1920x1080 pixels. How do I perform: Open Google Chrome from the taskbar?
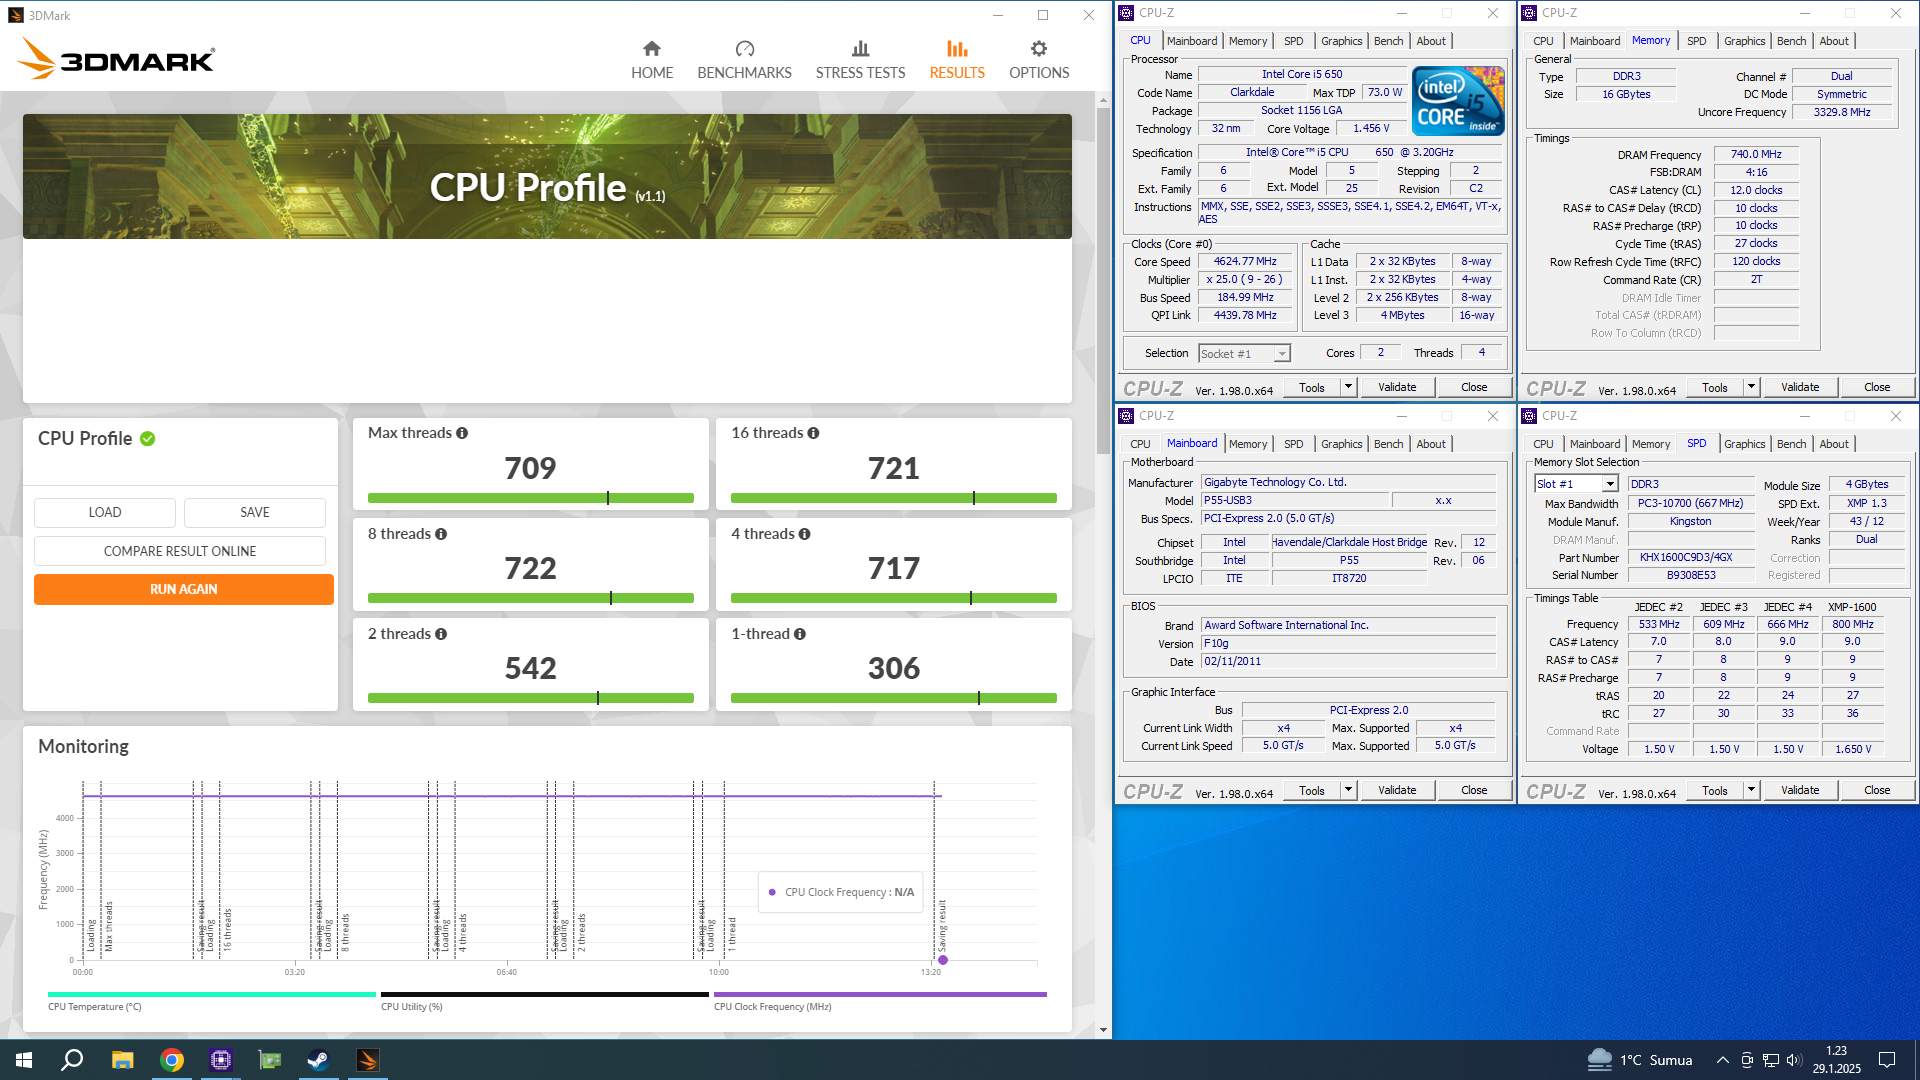coord(172,1060)
